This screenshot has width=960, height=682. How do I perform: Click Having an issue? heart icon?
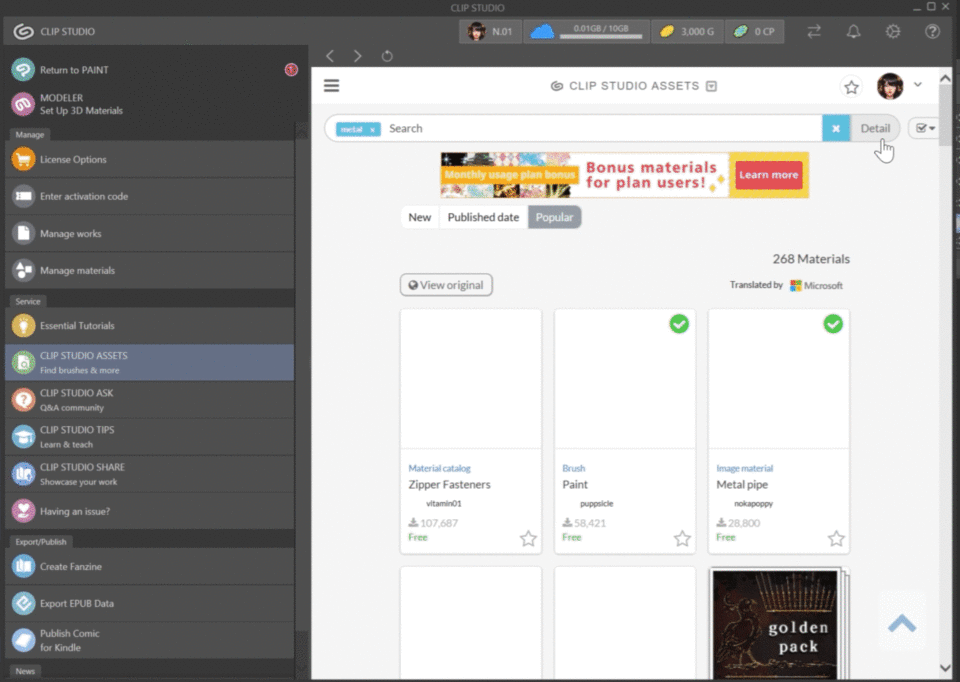click(x=23, y=511)
